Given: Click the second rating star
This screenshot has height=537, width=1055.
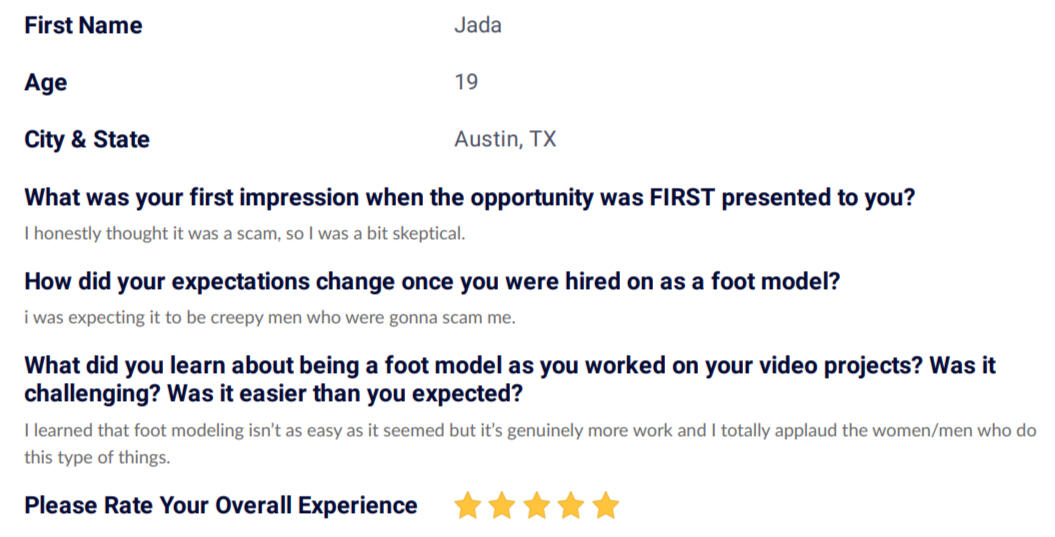Looking at the screenshot, I should pos(502,505).
